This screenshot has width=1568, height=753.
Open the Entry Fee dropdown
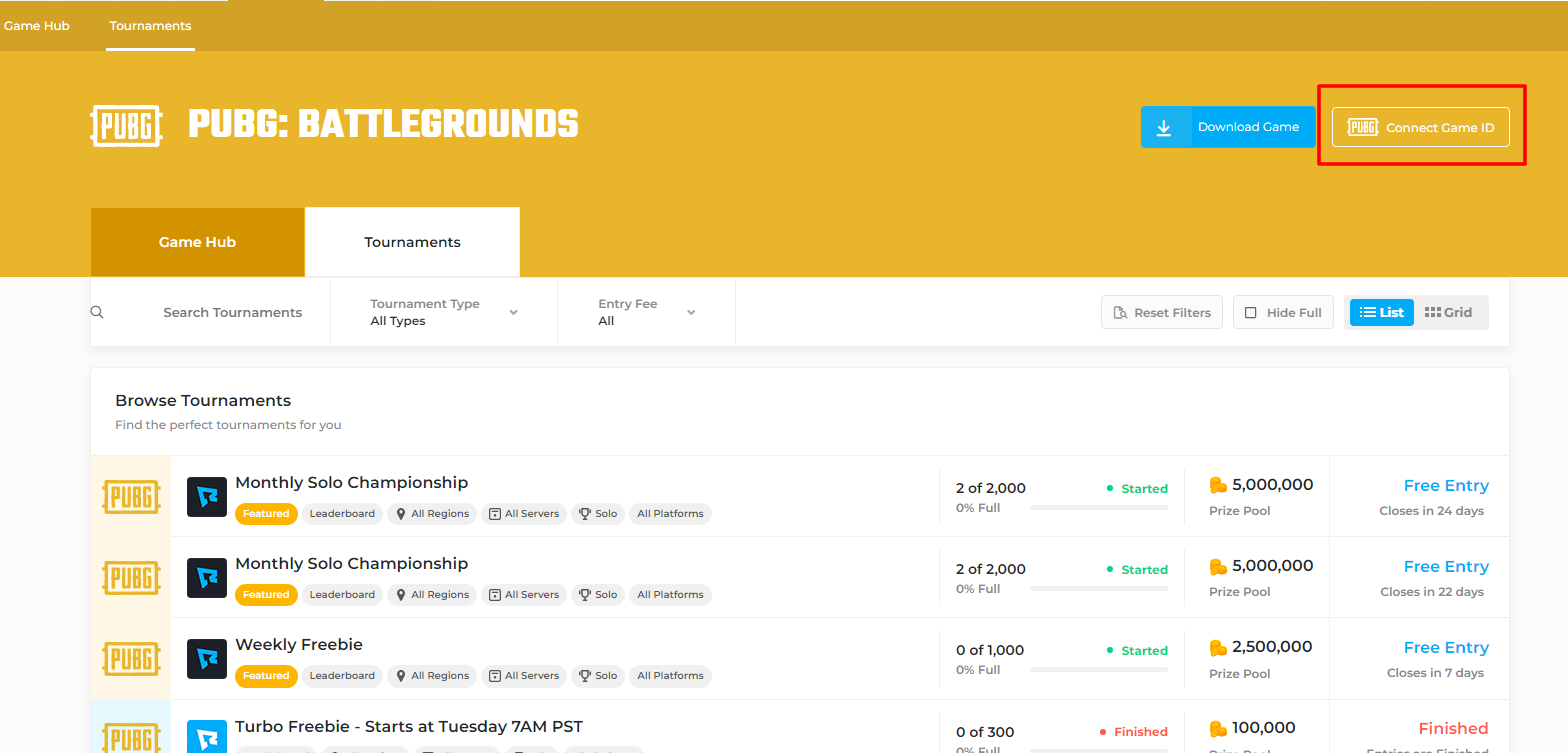coord(647,312)
